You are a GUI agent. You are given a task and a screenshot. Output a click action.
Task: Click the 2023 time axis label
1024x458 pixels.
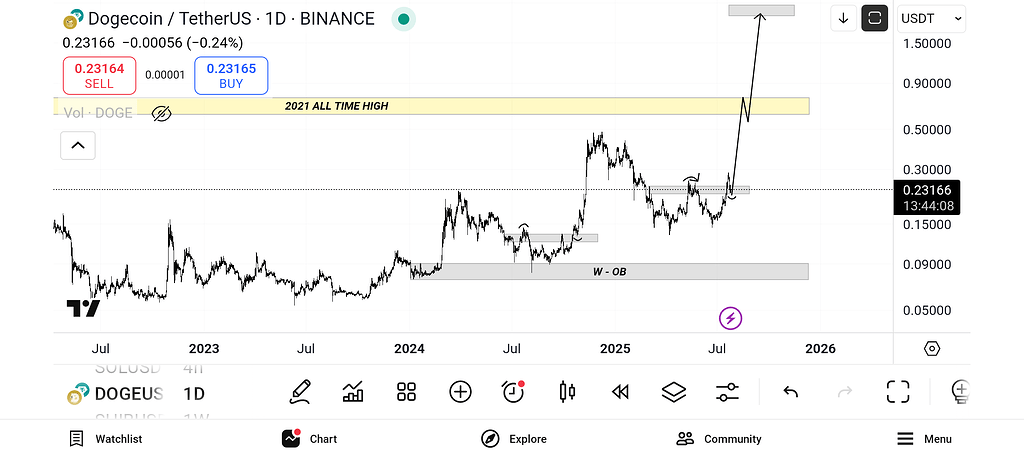(204, 349)
